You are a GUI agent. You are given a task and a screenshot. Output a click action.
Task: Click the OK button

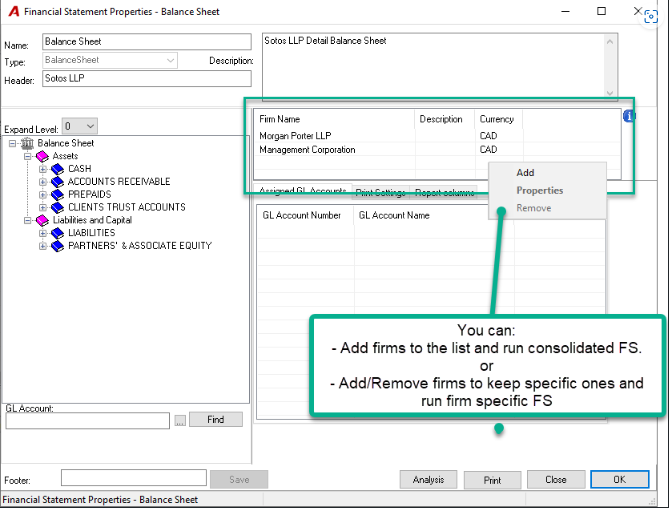[x=620, y=480]
